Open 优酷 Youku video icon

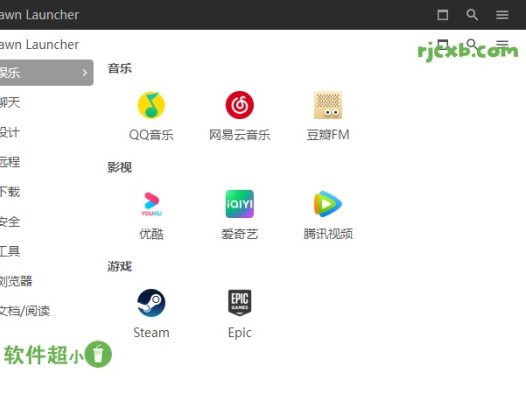point(151,204)
